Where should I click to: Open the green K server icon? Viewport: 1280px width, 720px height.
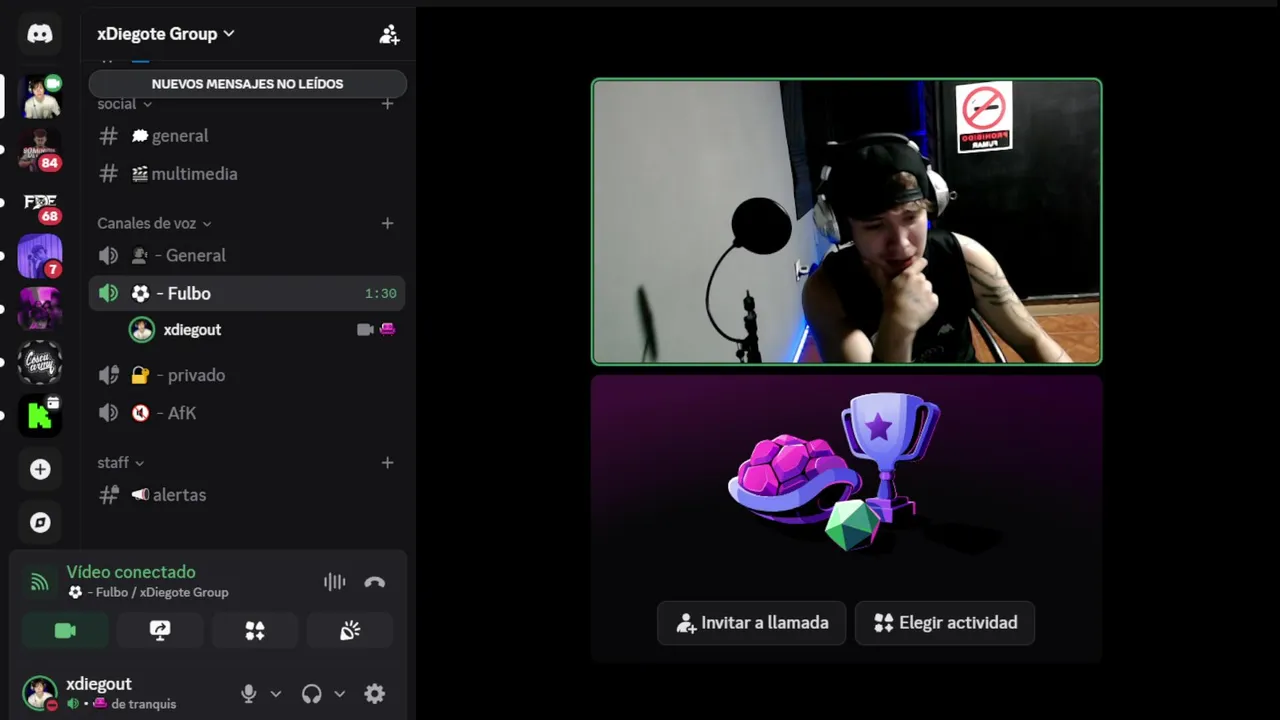tap(40, 415)
